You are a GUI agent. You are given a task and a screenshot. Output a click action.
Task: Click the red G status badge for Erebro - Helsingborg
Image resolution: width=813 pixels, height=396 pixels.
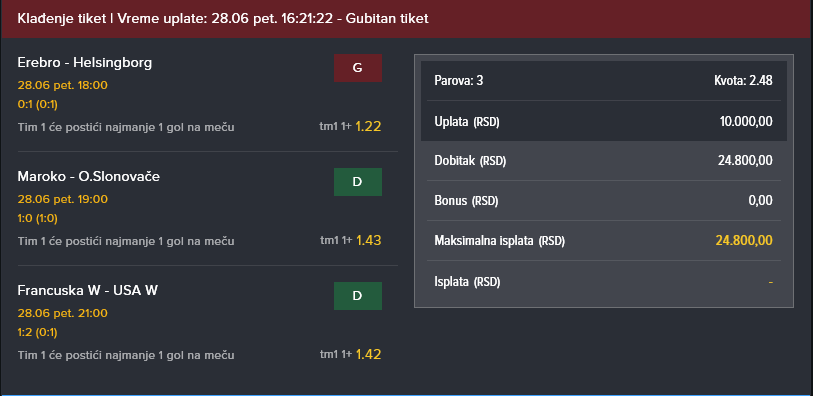coord(358,68)
